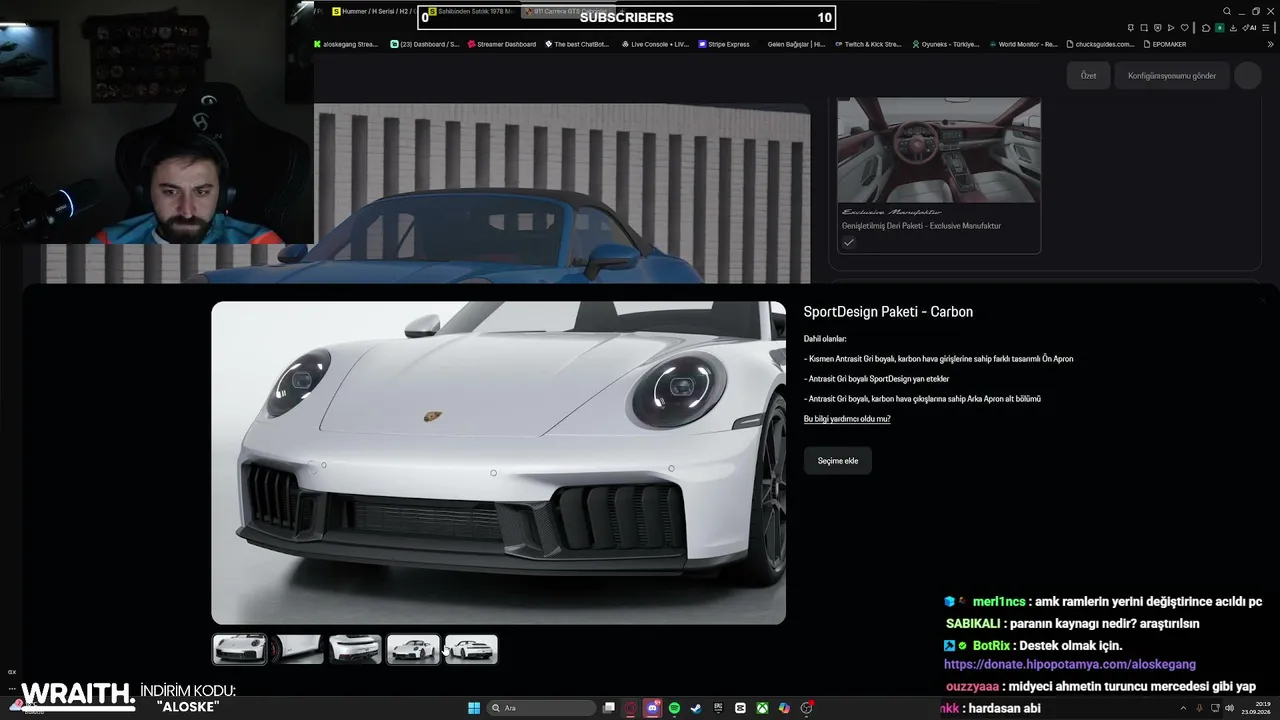Open Steam from the taskbar
Viewport: 1280px width, 720px height.
696,708
